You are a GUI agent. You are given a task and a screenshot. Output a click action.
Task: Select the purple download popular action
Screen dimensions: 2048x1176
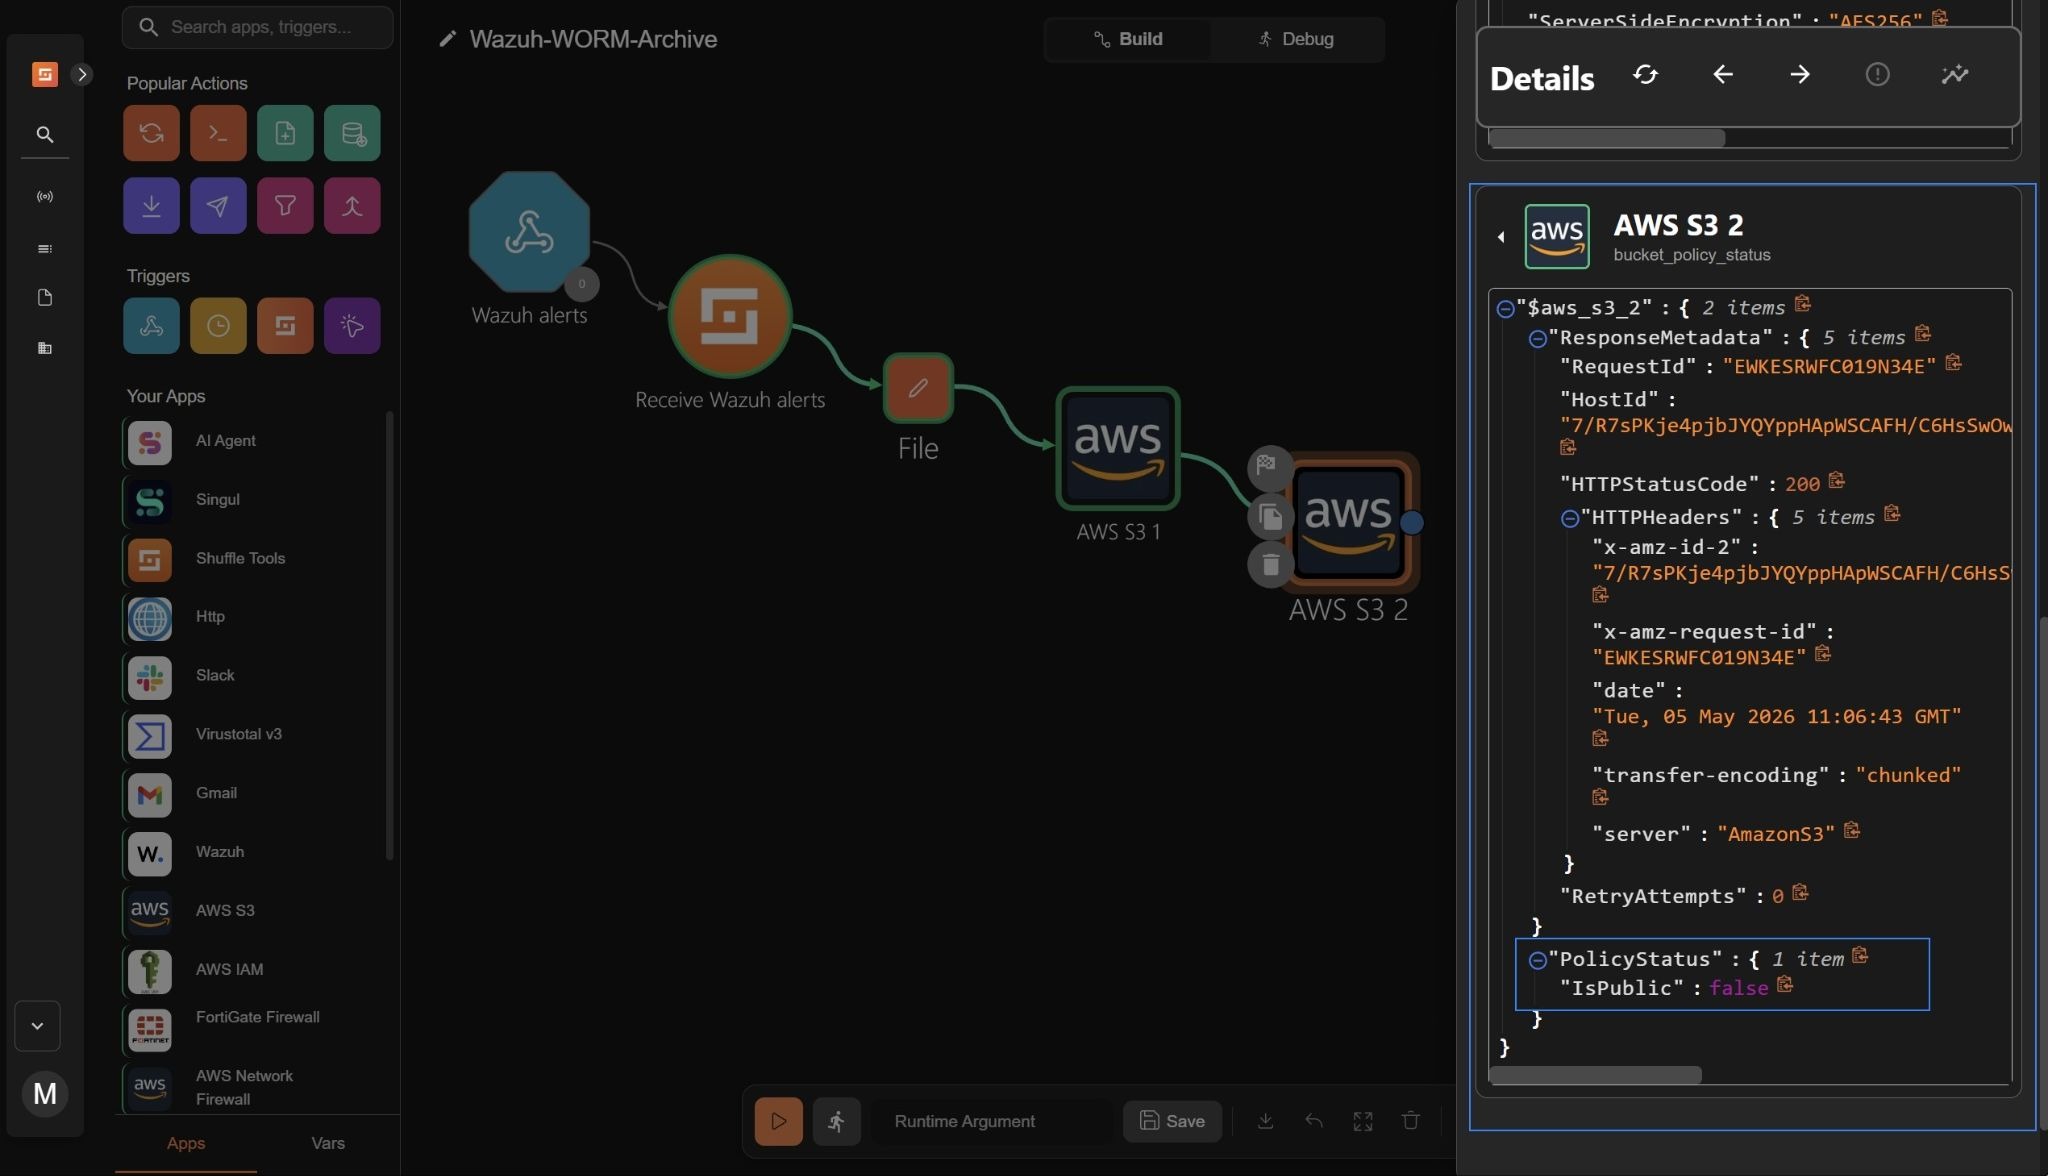point(151,206)
